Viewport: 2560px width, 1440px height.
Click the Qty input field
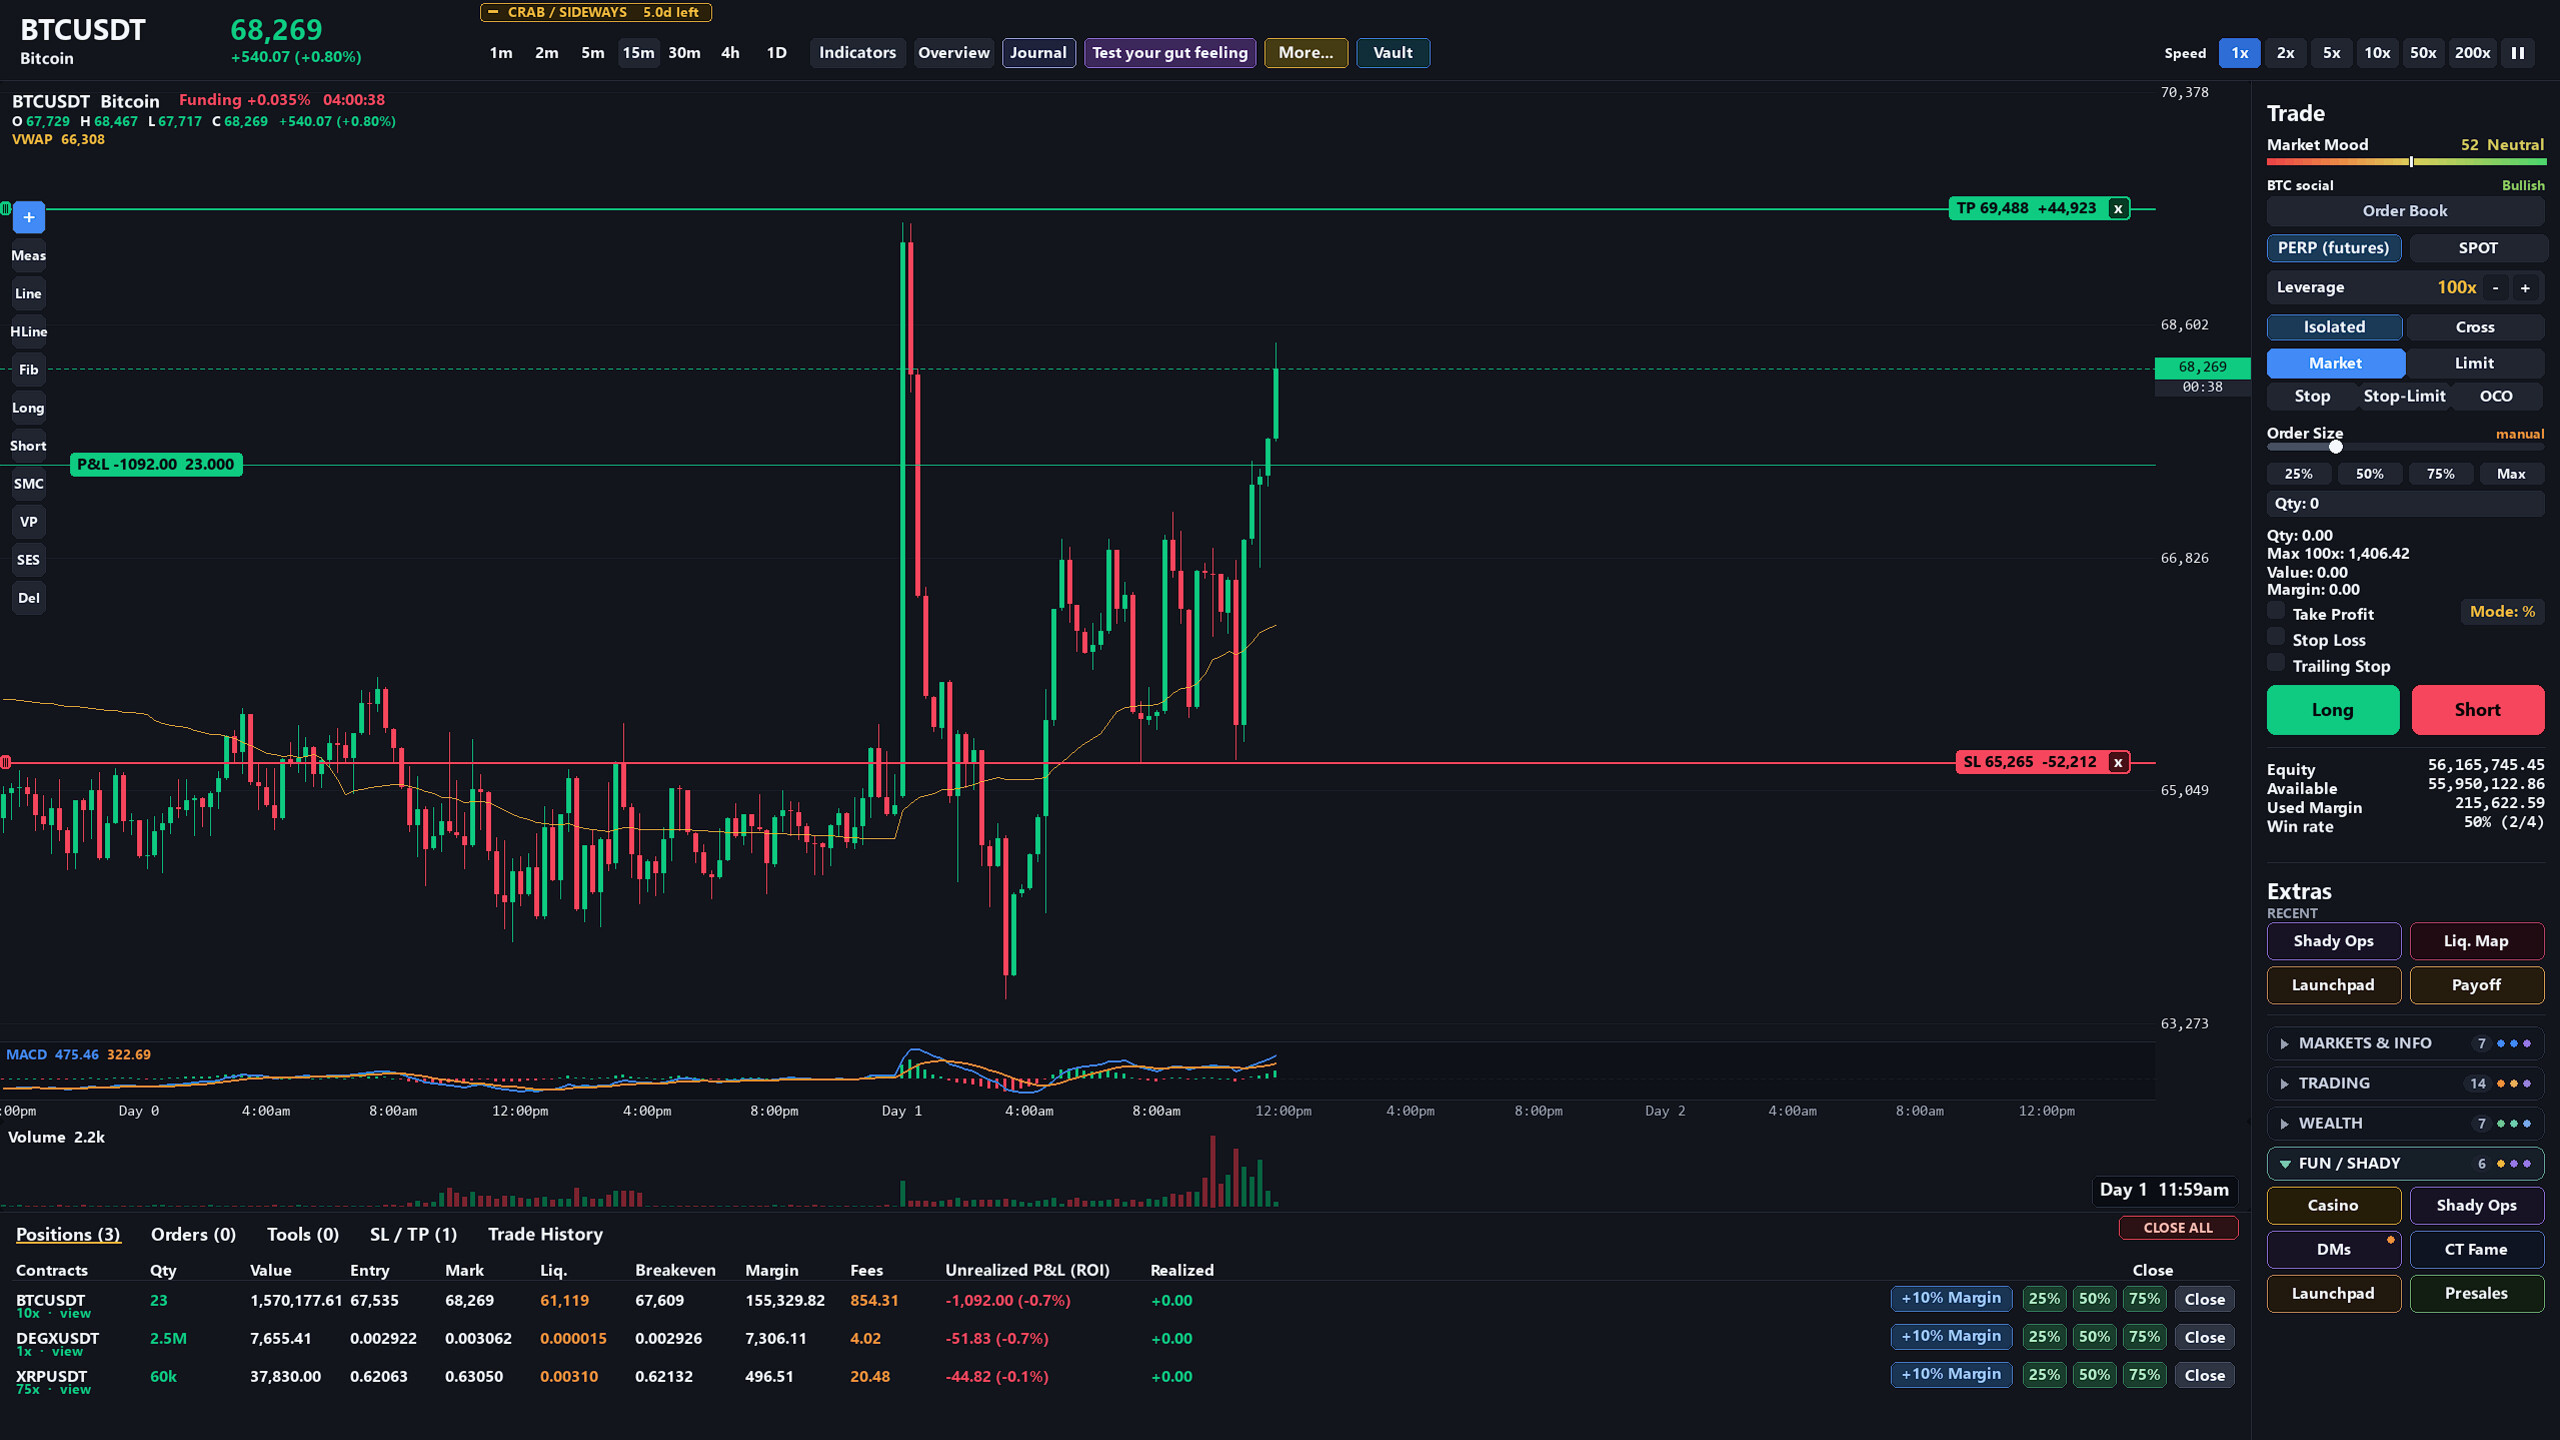tap(2405, 504)
